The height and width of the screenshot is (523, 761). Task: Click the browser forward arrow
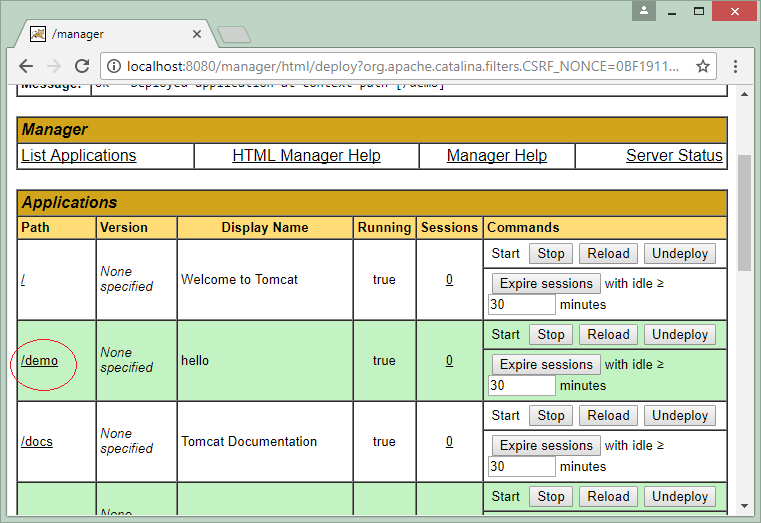(x=54, y=66)
